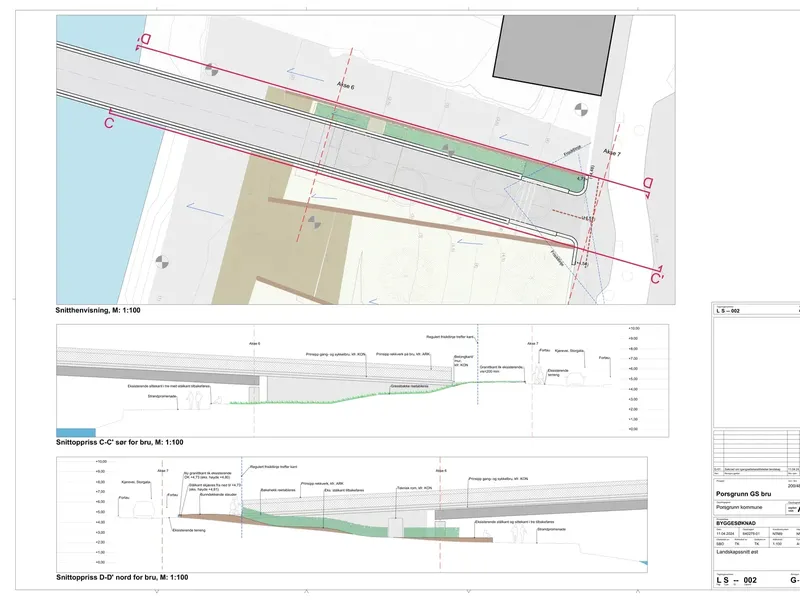The height and width of the screenshot is (600, 800).
Task: Click 'Eksisterende terreng' label in D-D' section
Action: pyautogui.click(x=189, y=531)
